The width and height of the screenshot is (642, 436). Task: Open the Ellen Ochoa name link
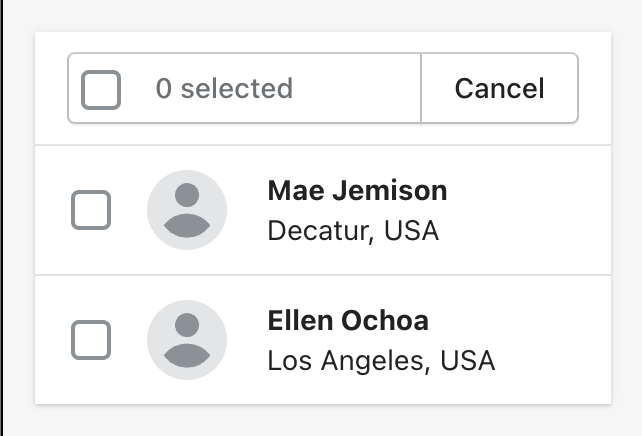click(x=348, y=321)
